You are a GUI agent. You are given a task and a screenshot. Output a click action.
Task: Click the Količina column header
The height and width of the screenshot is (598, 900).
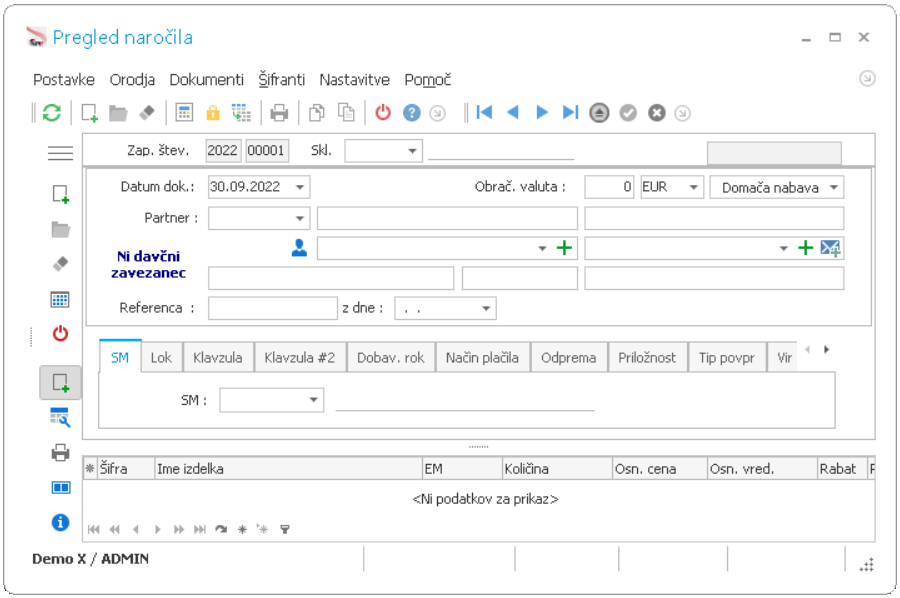click(557, 469)
